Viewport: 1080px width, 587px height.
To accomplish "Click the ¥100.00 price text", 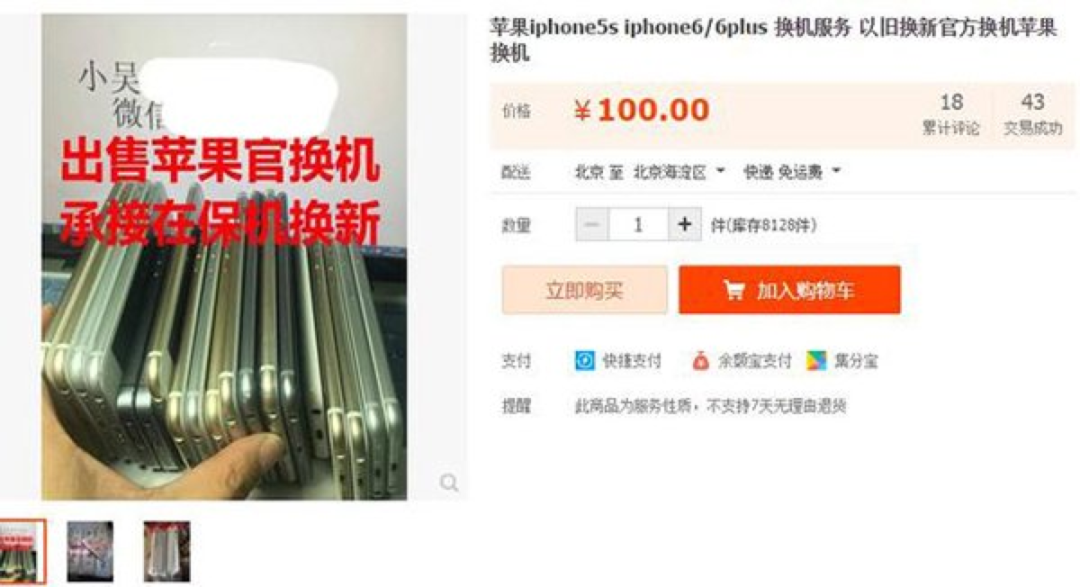I will coord(641,110).
